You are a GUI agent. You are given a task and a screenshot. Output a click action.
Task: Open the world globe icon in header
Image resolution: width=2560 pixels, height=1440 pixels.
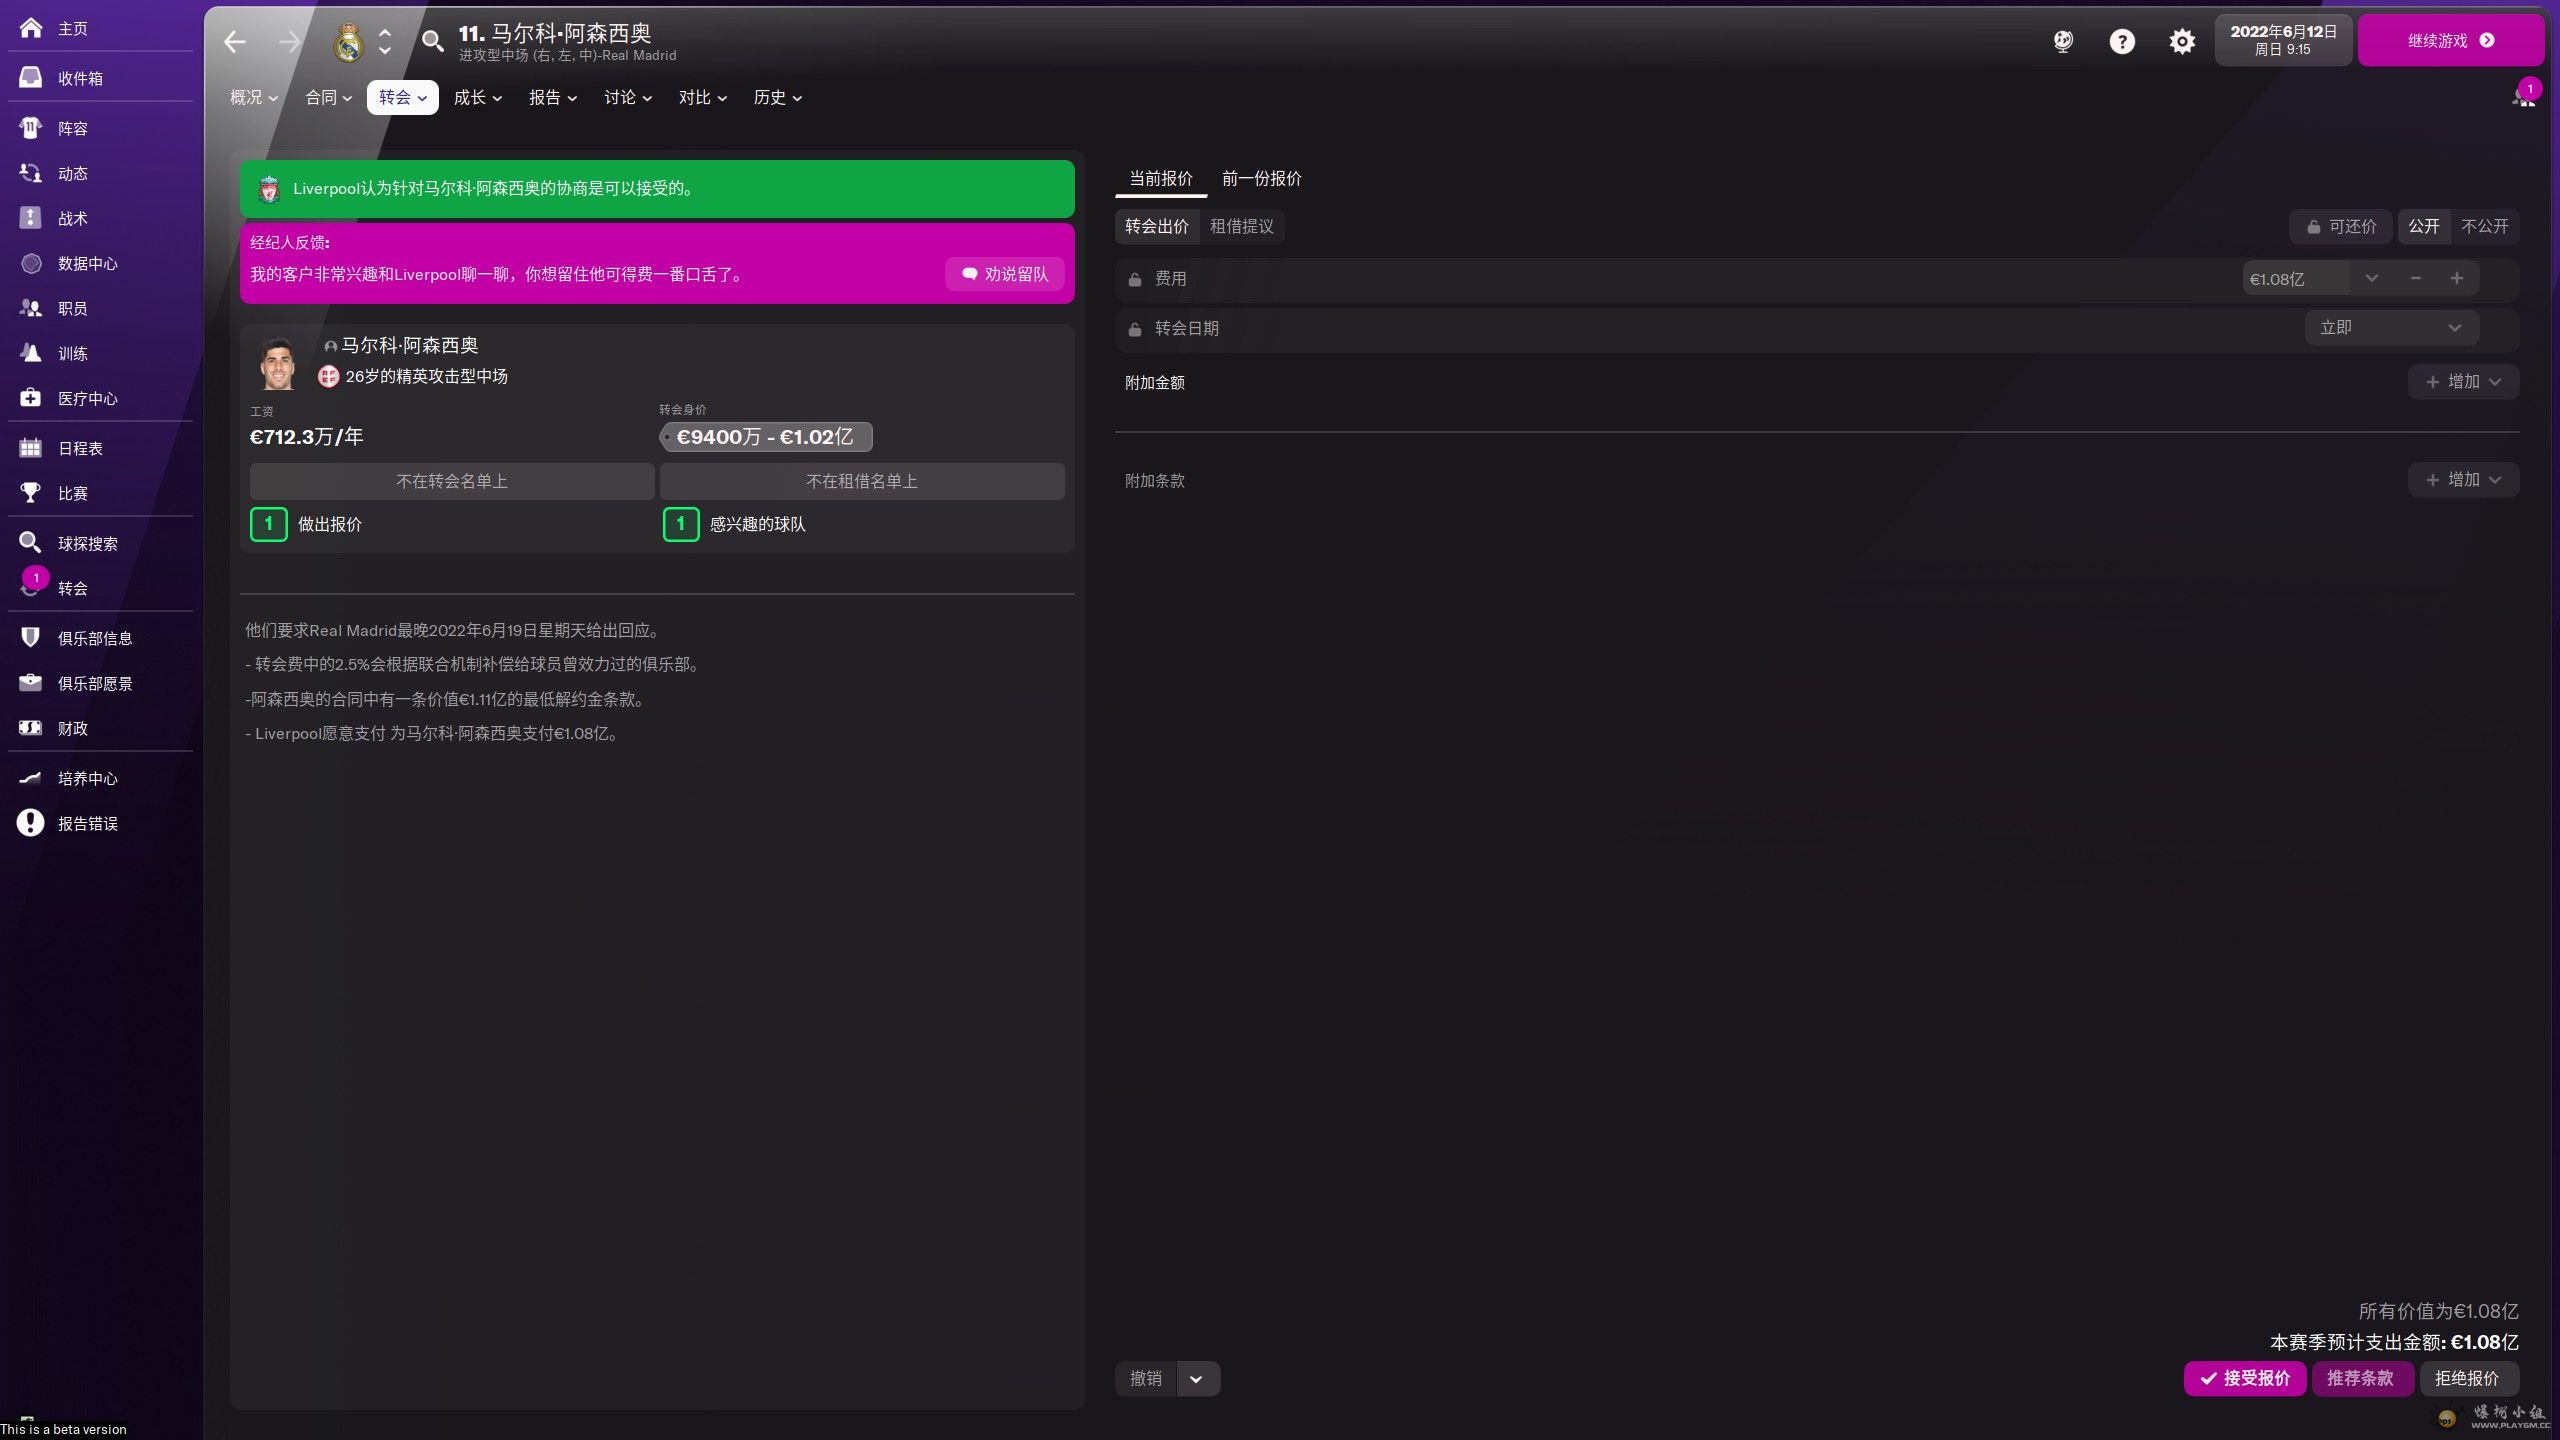tap(2063, 41)
